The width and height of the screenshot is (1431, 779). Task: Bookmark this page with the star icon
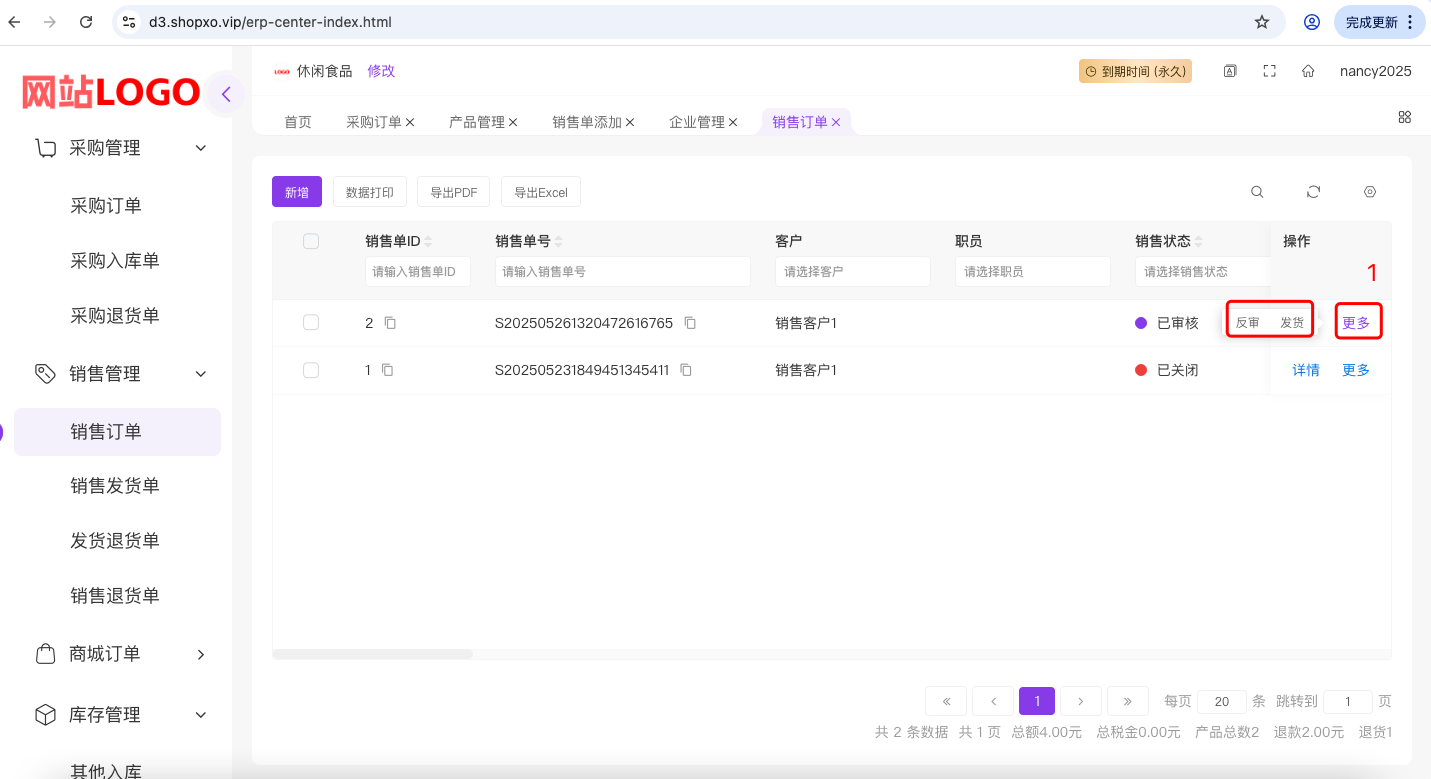[x=1262, y=22]
